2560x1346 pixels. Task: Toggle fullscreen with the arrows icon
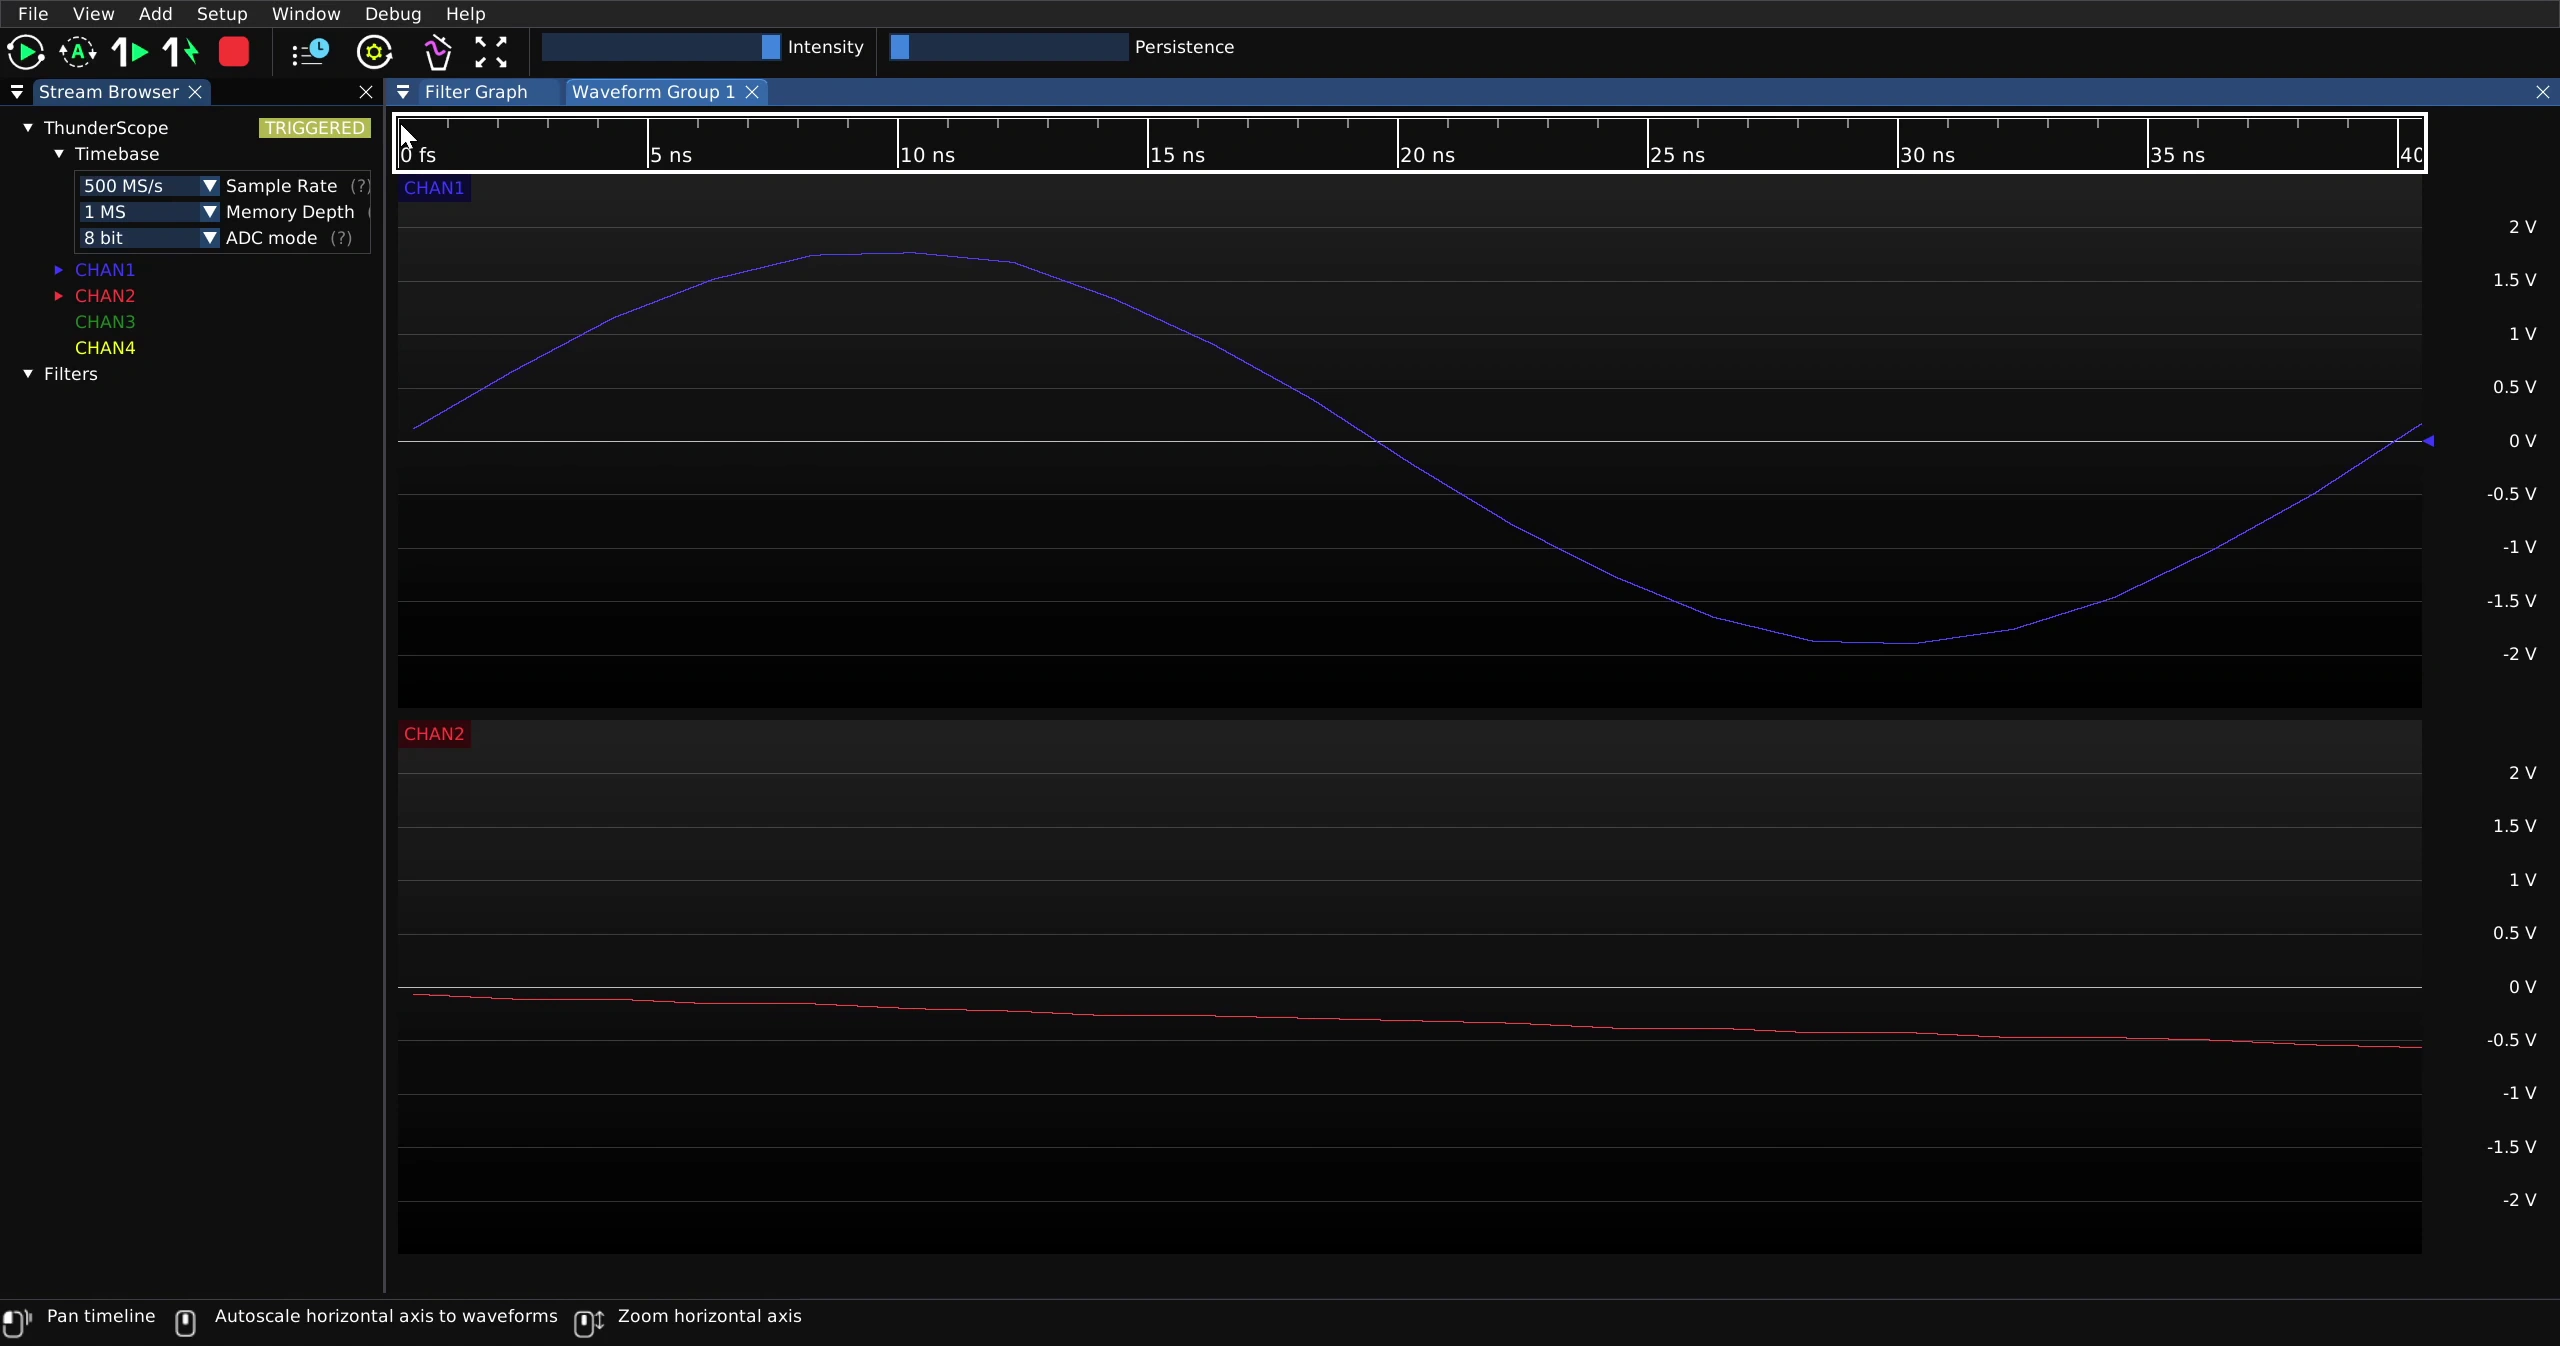(x=491, y=52)
